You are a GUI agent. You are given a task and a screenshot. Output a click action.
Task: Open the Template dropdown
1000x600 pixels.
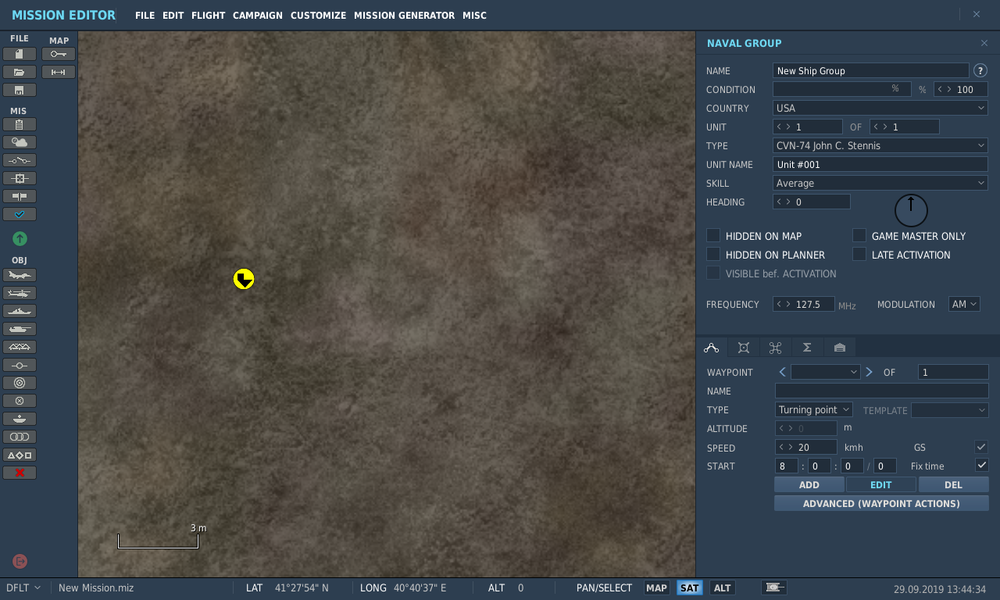950,410
